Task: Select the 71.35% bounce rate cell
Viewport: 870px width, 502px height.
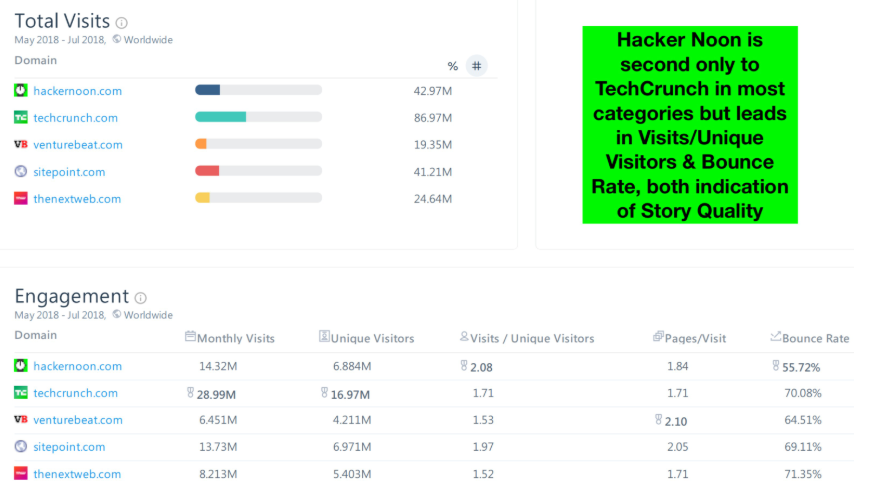Action: point(803,474)
